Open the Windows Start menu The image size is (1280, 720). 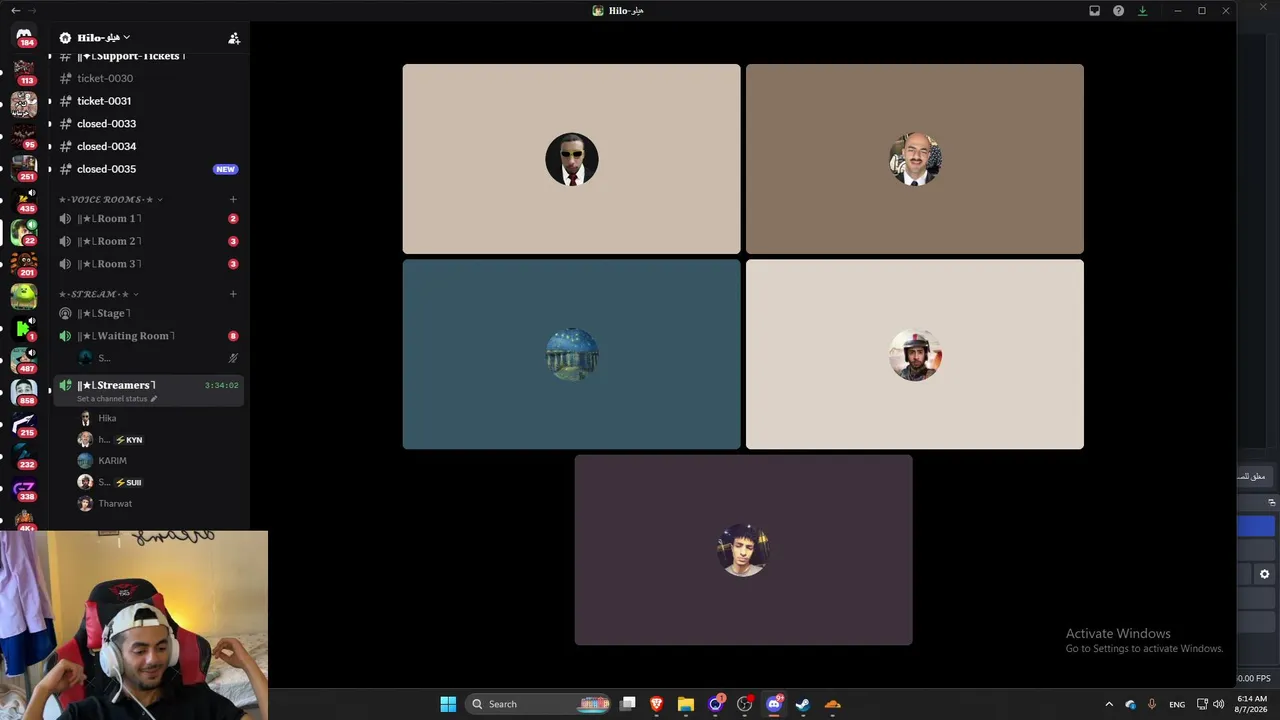448,704
